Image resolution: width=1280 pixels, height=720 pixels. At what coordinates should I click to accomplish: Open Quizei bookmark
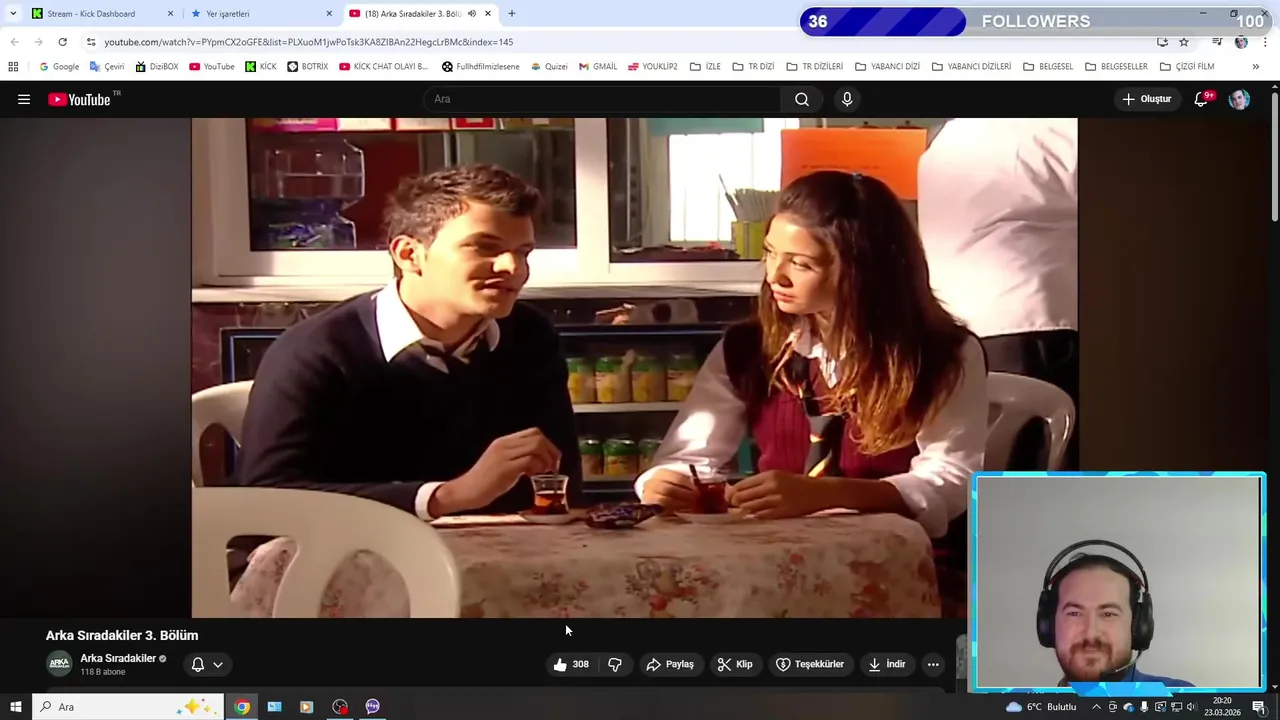(x=550, y=67)
